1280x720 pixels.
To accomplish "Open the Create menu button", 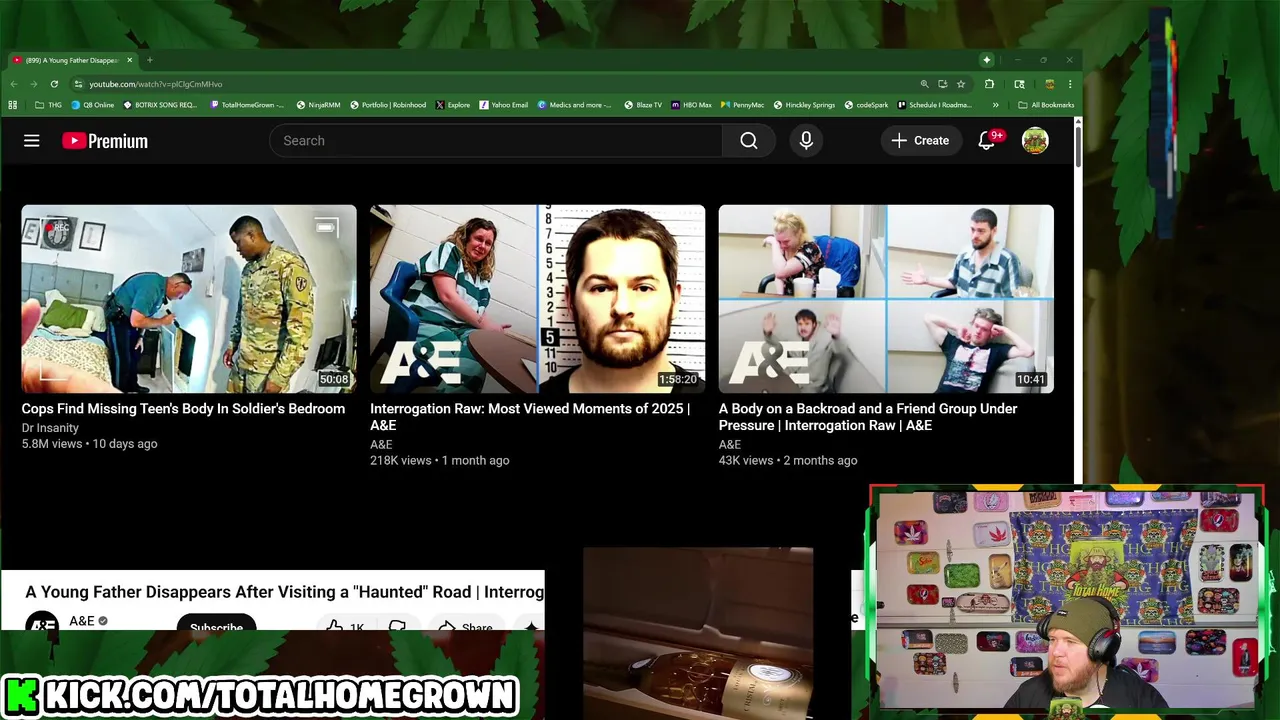I will [920, 141].
